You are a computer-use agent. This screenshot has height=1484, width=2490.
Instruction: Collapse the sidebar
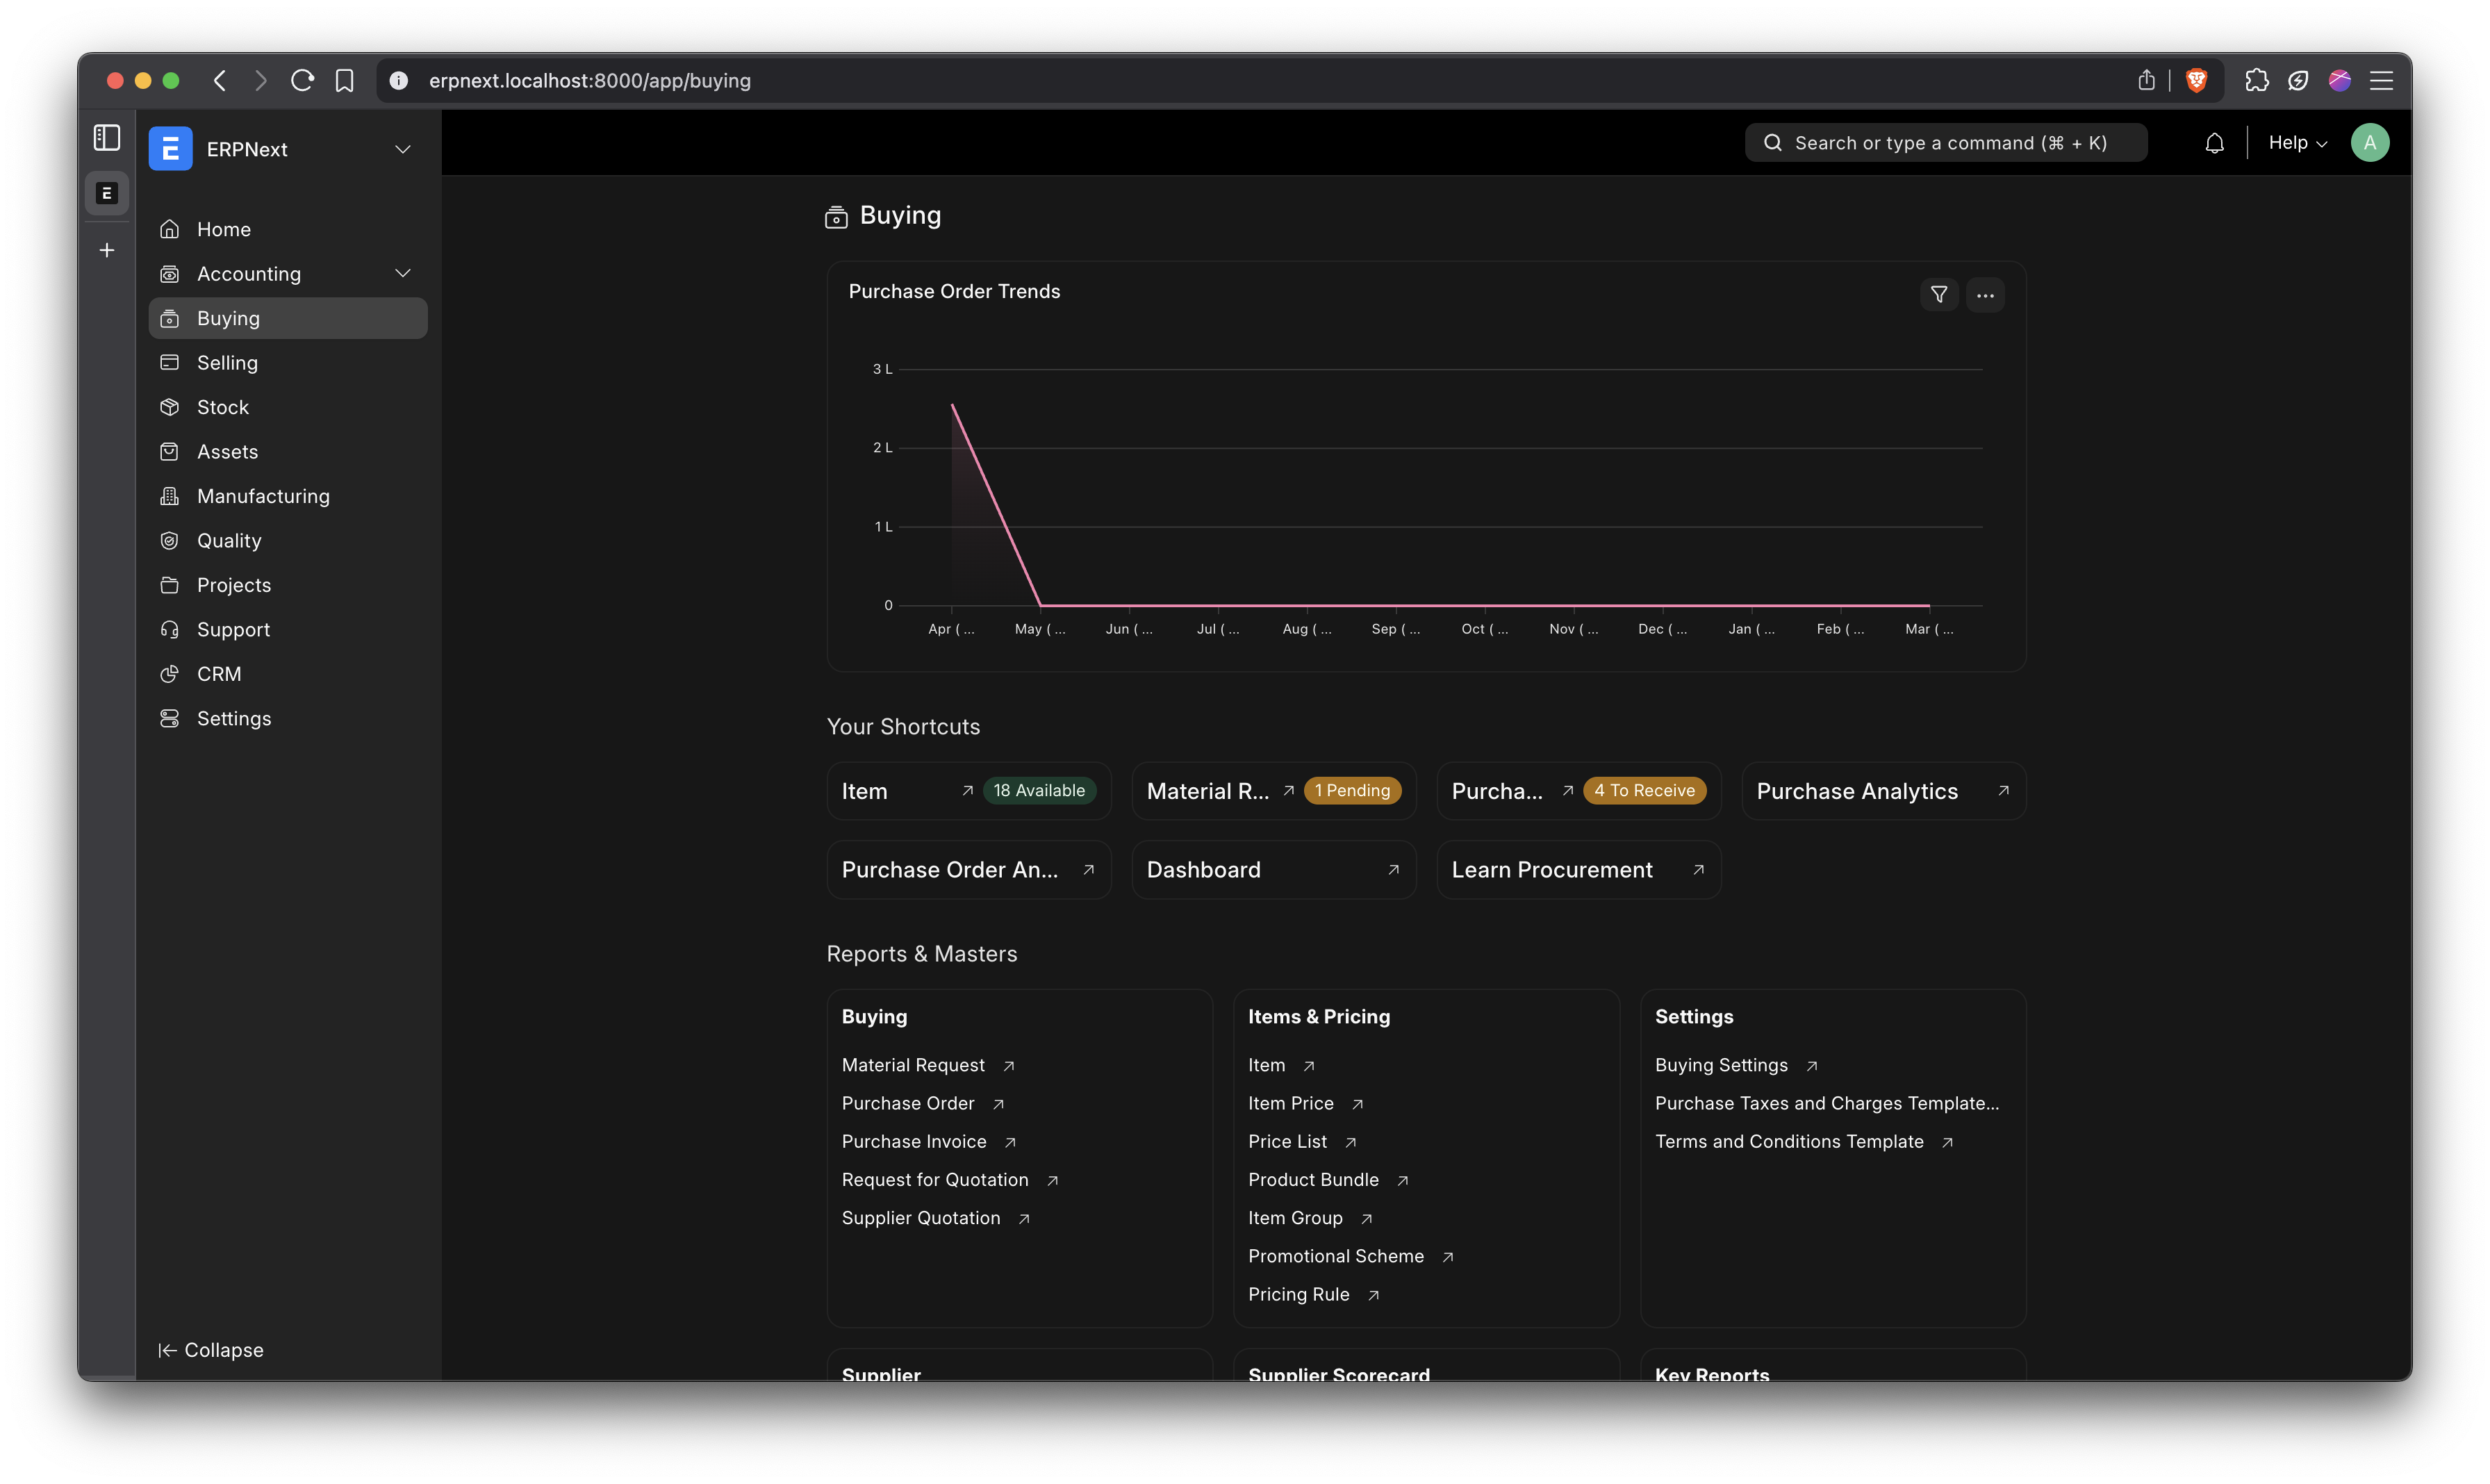211,1350
